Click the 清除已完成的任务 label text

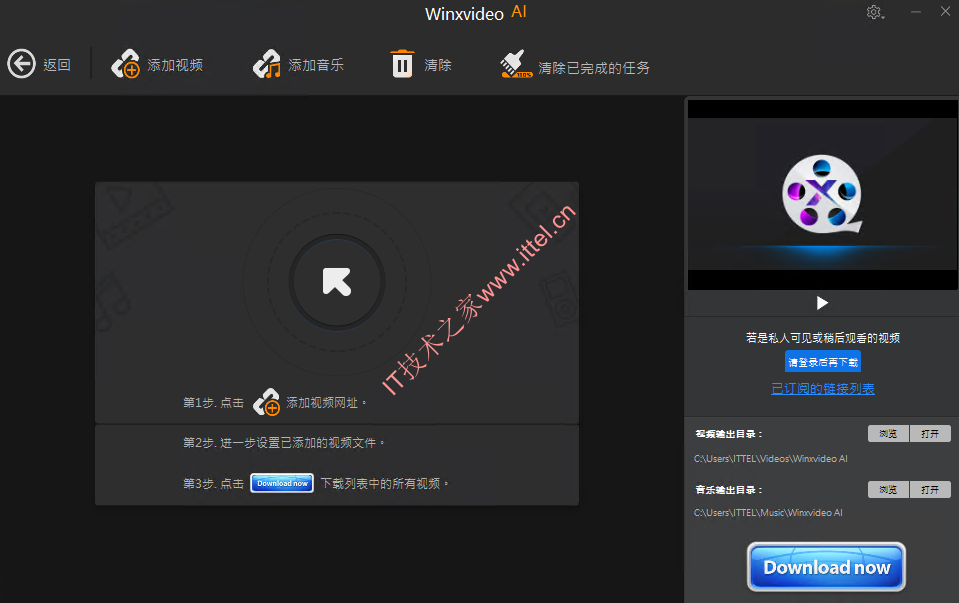594,68
